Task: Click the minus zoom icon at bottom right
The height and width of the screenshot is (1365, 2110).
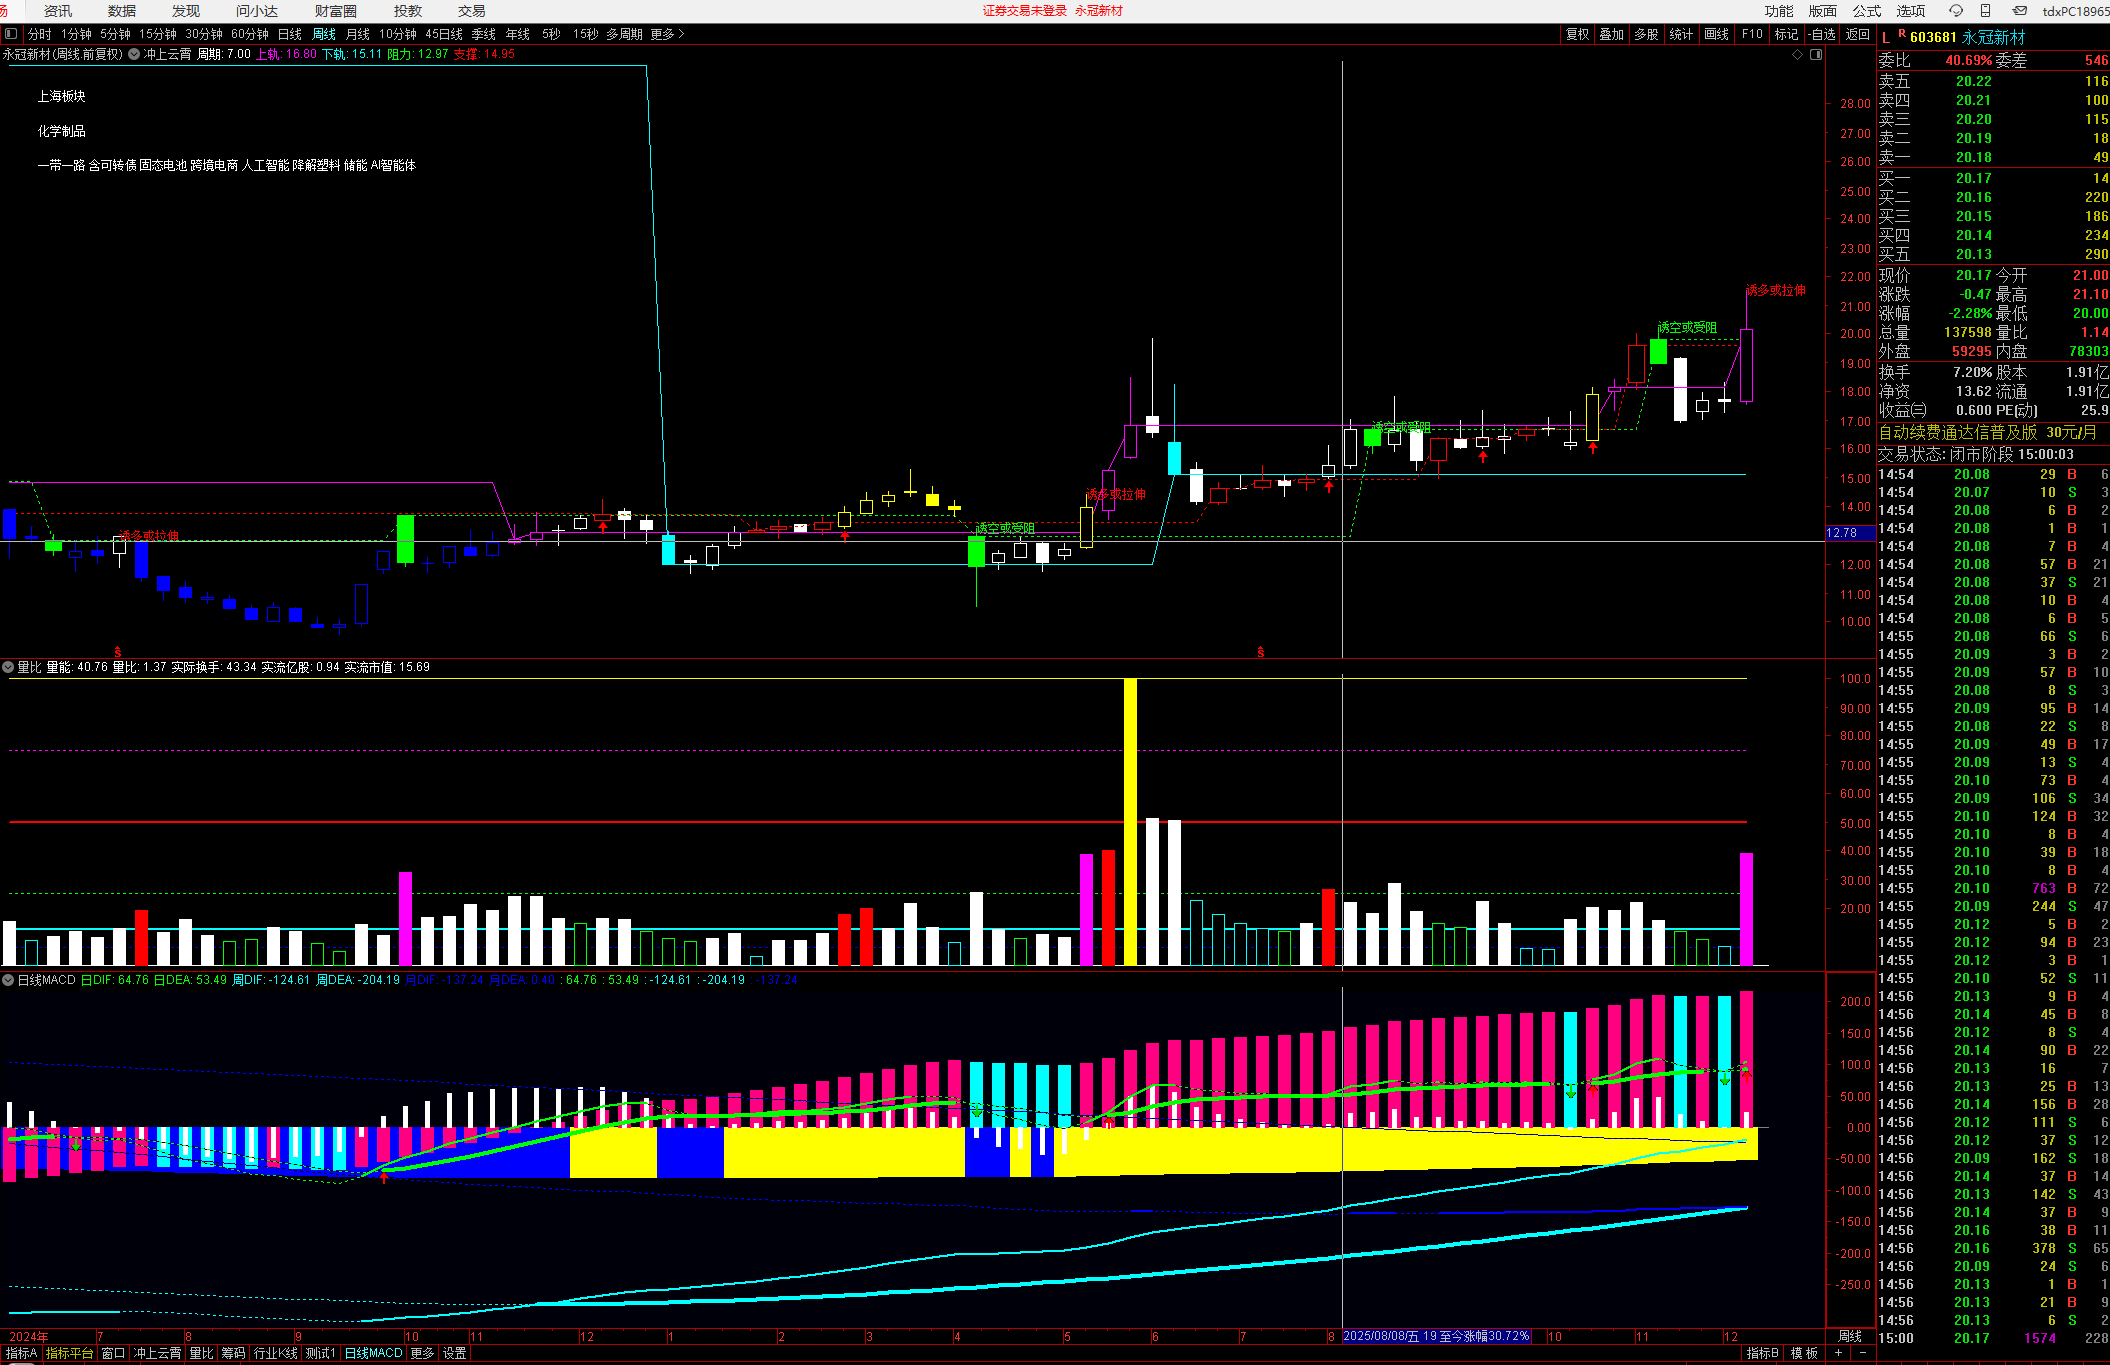Action: [1862, 1353]
